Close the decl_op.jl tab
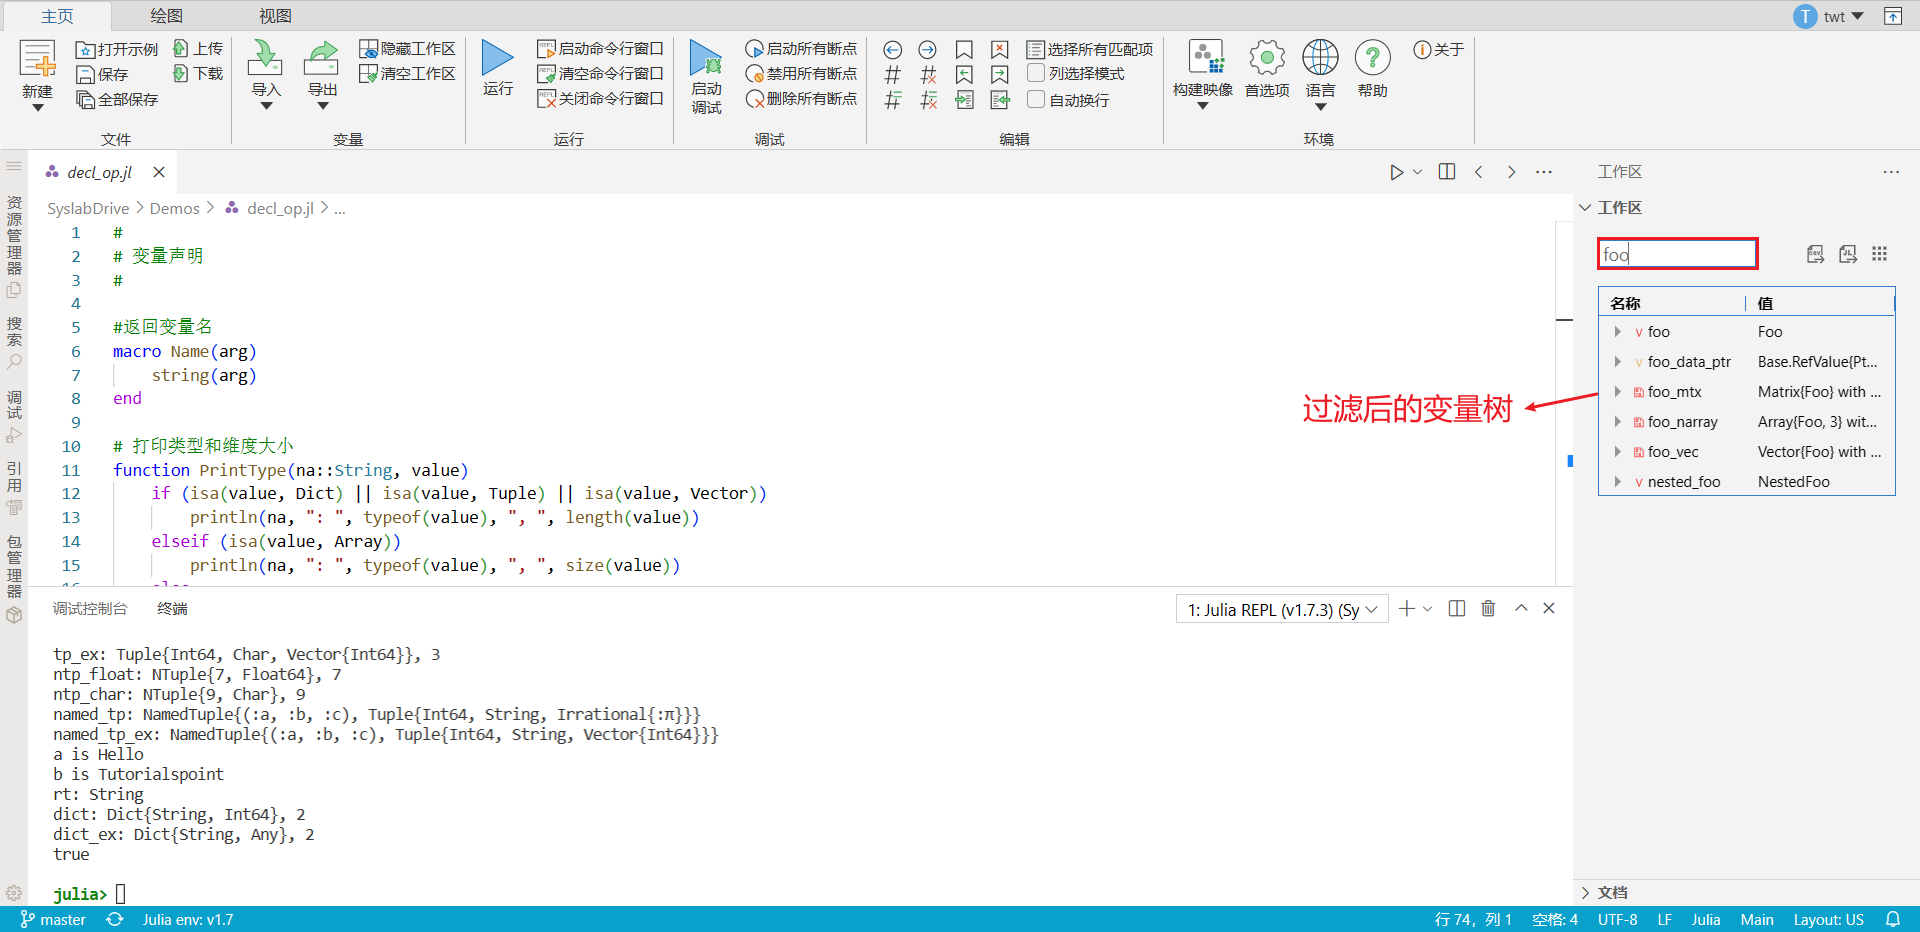The width and height of the screenshot is (1920, 932). click(159, 172)
